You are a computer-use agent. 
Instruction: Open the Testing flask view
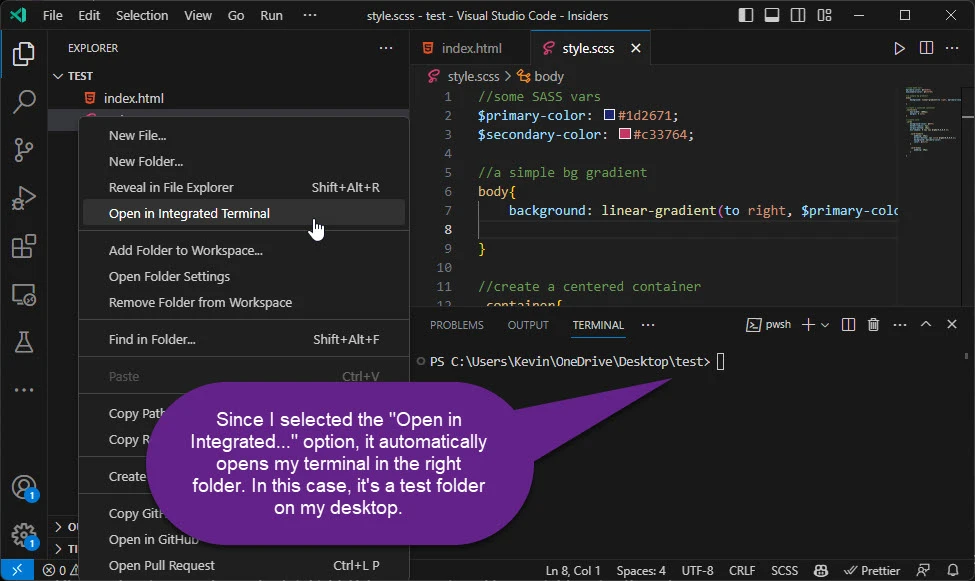[24, 343]
